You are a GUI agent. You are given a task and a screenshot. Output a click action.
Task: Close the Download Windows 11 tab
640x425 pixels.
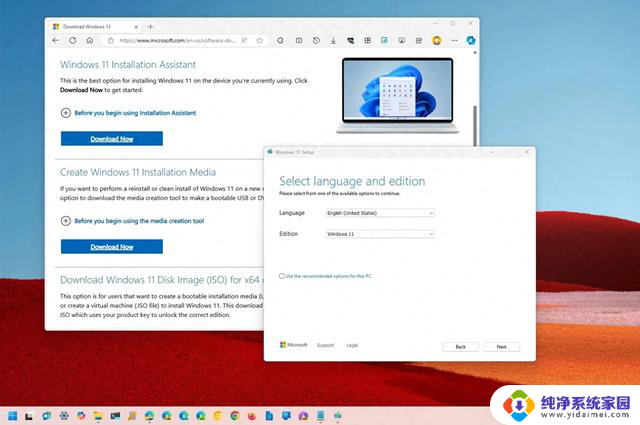point(136,27)
